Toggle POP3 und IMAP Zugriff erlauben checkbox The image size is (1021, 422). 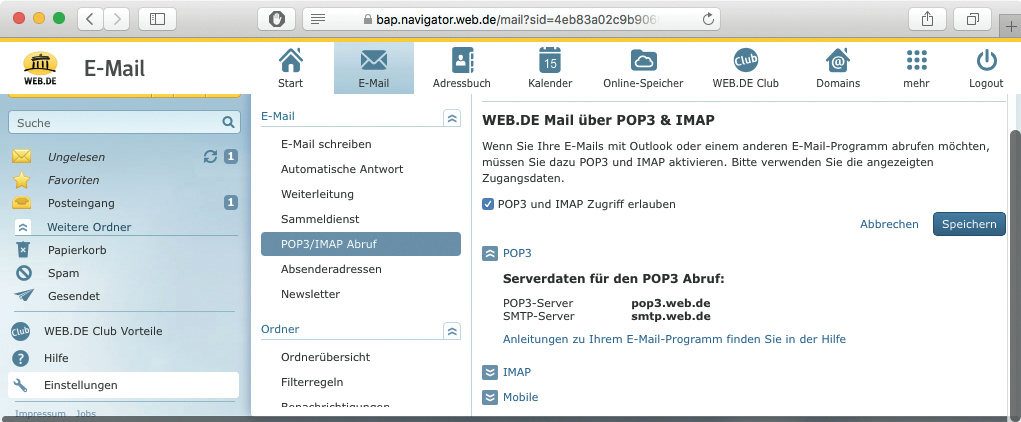click(x=488, y=204)
